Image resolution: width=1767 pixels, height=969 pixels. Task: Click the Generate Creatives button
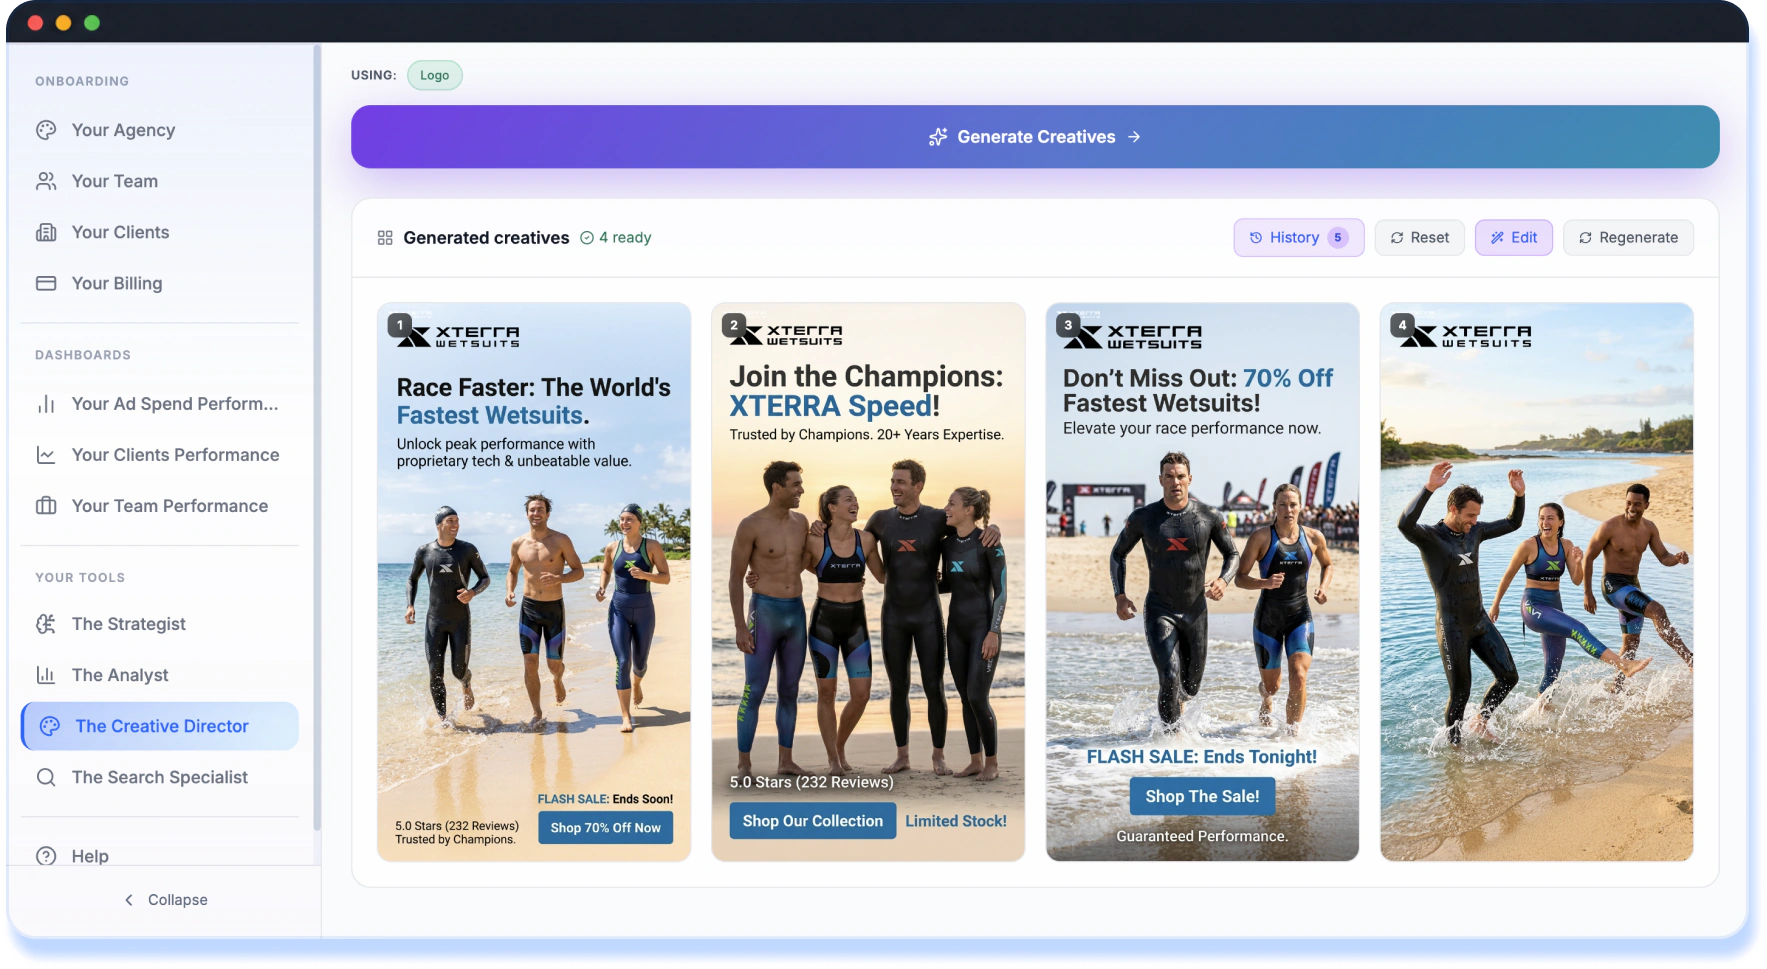coord(1035,137)
